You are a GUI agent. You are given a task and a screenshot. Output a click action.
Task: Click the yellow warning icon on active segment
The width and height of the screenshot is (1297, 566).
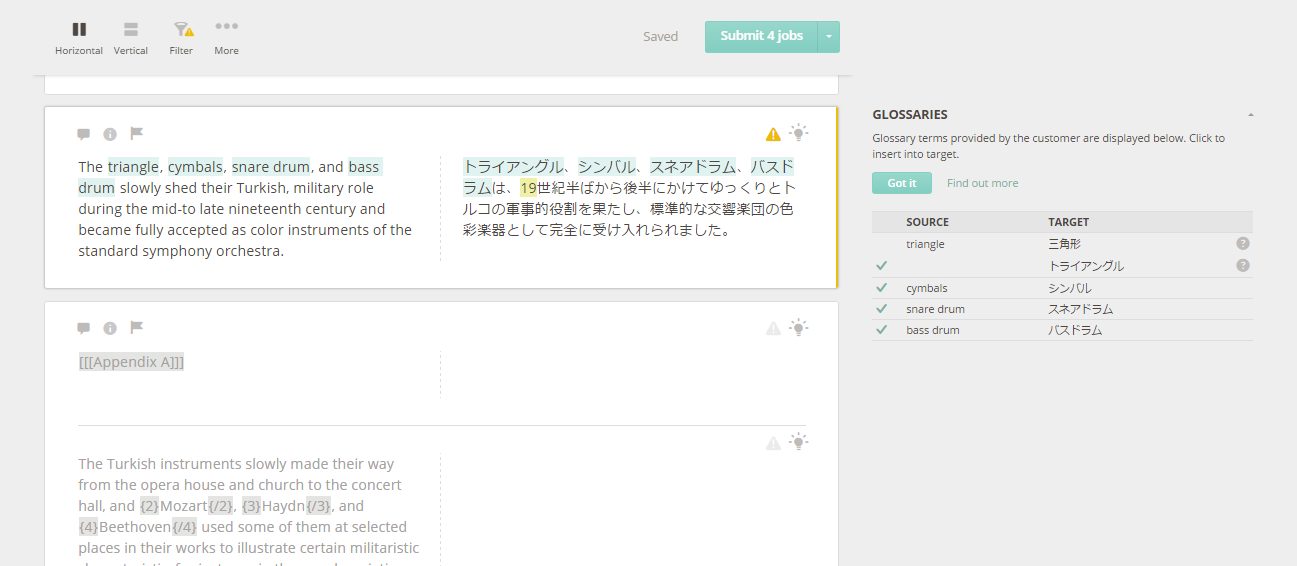click(773, 134)
